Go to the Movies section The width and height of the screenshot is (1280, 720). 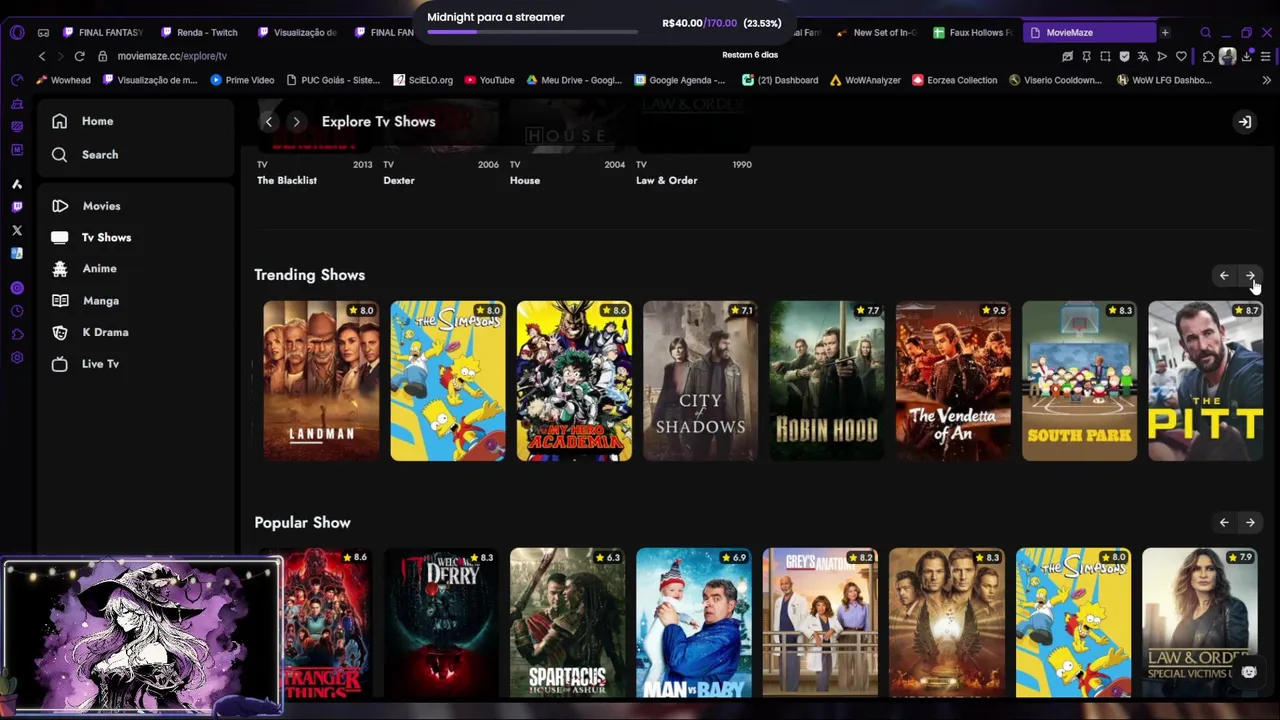(x=101, y=206)
